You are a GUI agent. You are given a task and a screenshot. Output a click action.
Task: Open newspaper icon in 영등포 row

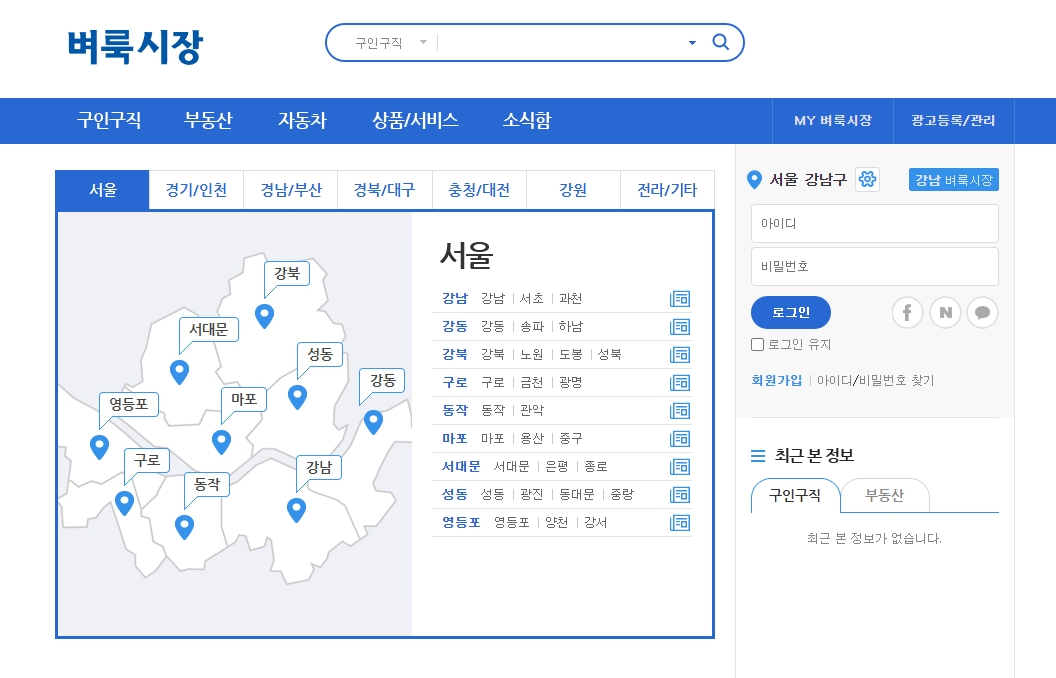[x=680, y=523]
